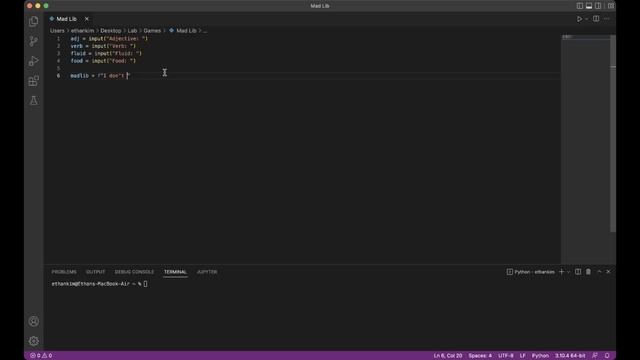Click on line 2 verb input
Image resolution: width=640 pixels, height=360 pixels.
pos(103,46)
